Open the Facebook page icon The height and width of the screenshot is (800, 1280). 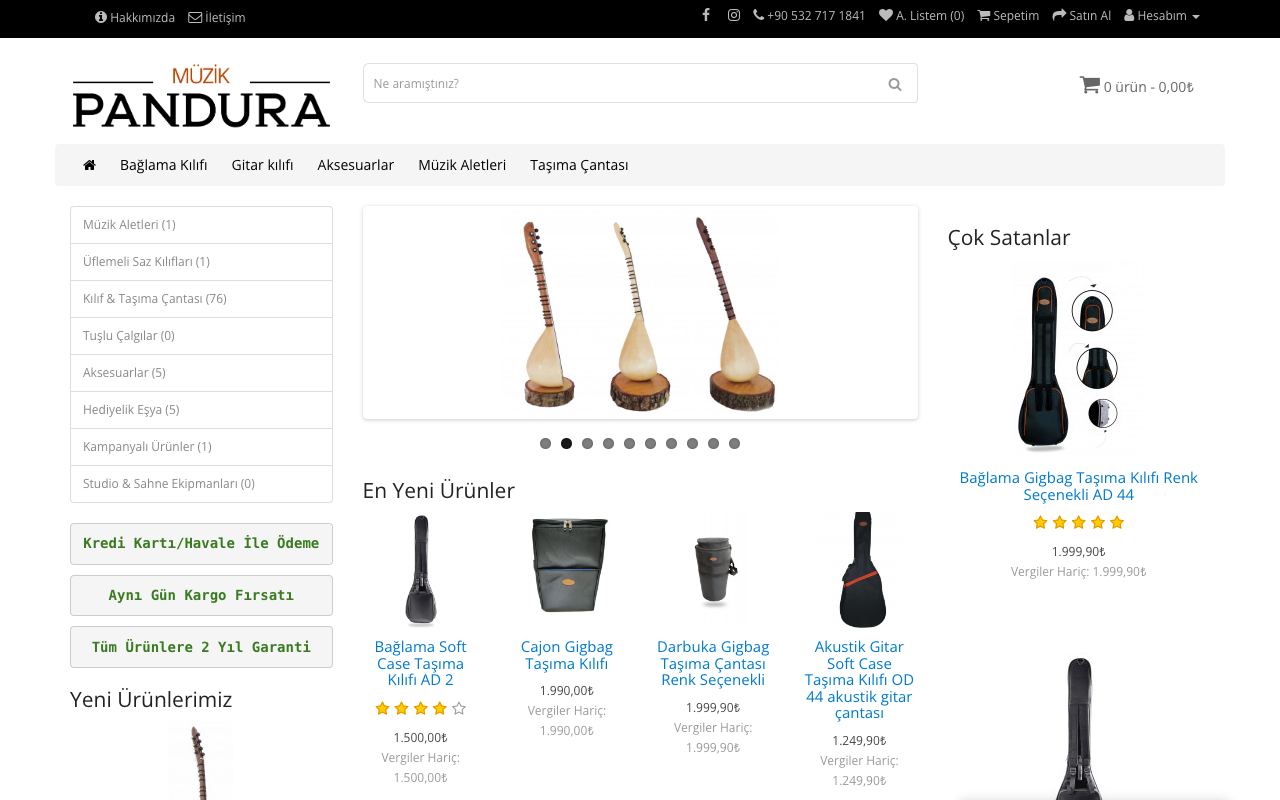click(x=706, y=16)
